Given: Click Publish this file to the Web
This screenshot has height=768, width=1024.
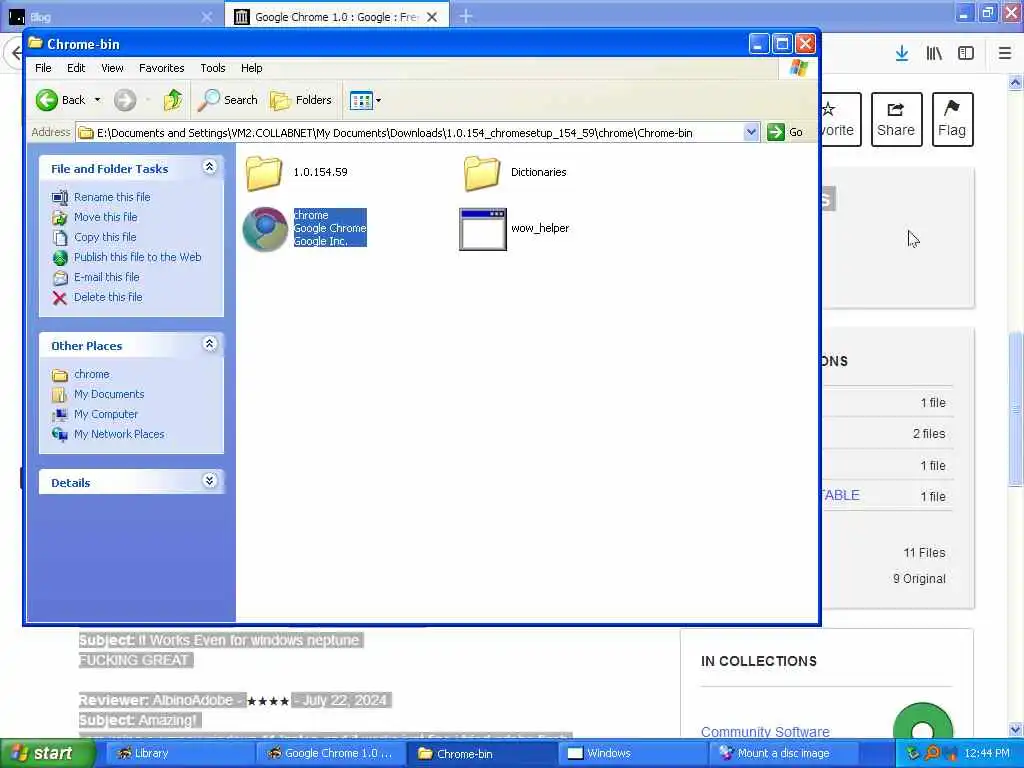Looking at the screenshot, I should tap(137, 257).
